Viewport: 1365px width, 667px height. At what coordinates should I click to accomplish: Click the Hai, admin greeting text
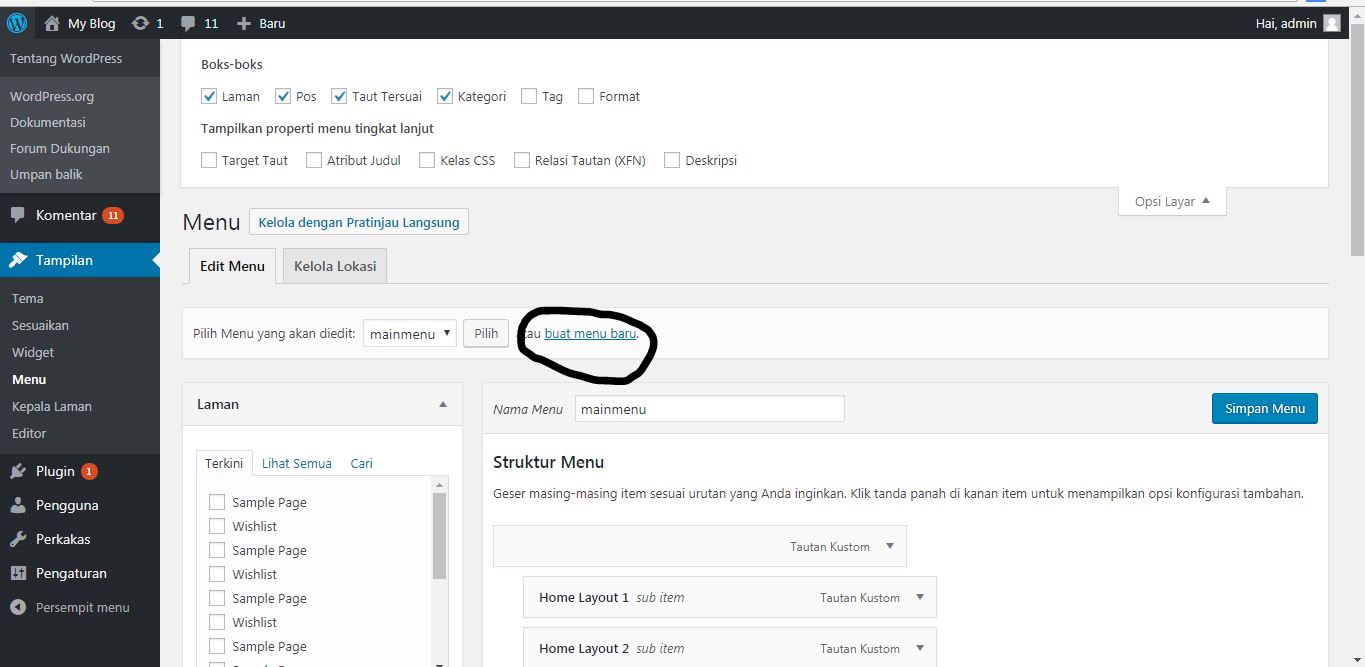pos(1286,23)
